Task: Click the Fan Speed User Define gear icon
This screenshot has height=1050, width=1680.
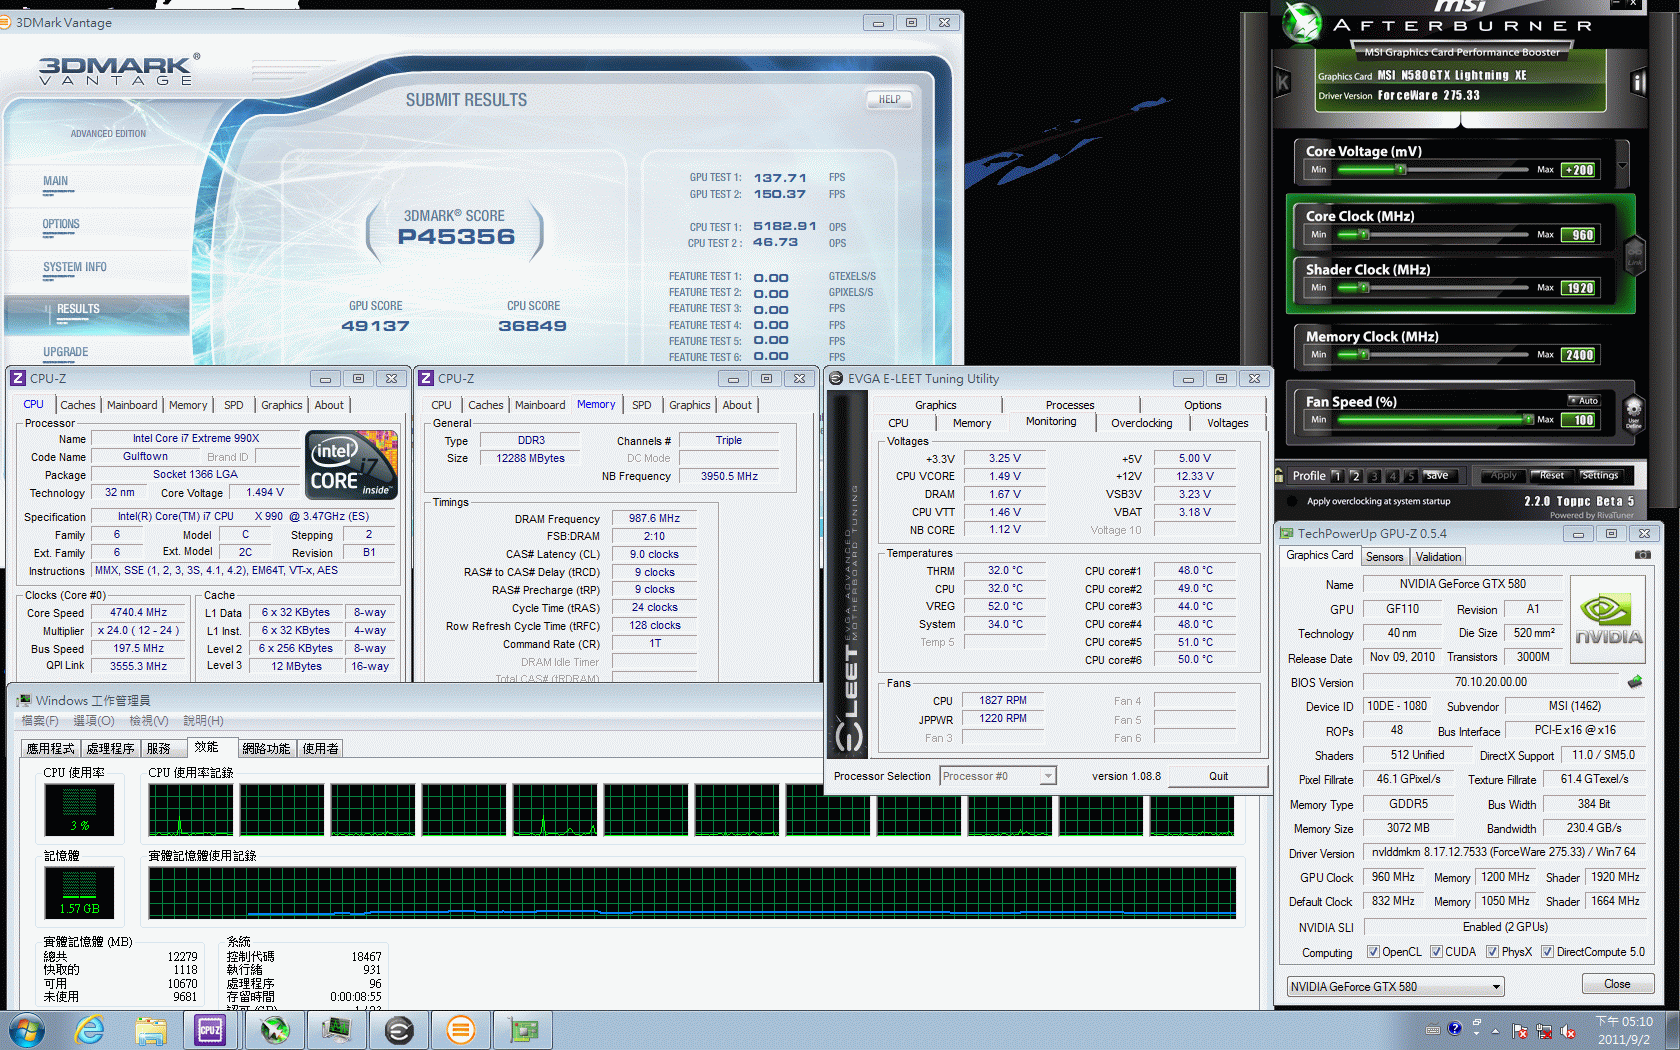Action: pyautogui.click(x=1634, y=412)
